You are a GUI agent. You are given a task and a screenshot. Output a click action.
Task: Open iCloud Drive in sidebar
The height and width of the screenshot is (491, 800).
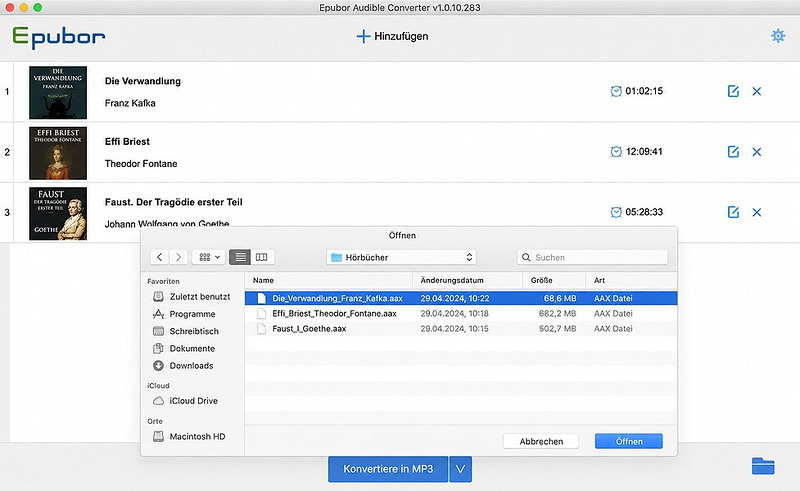tap(186, 401)
